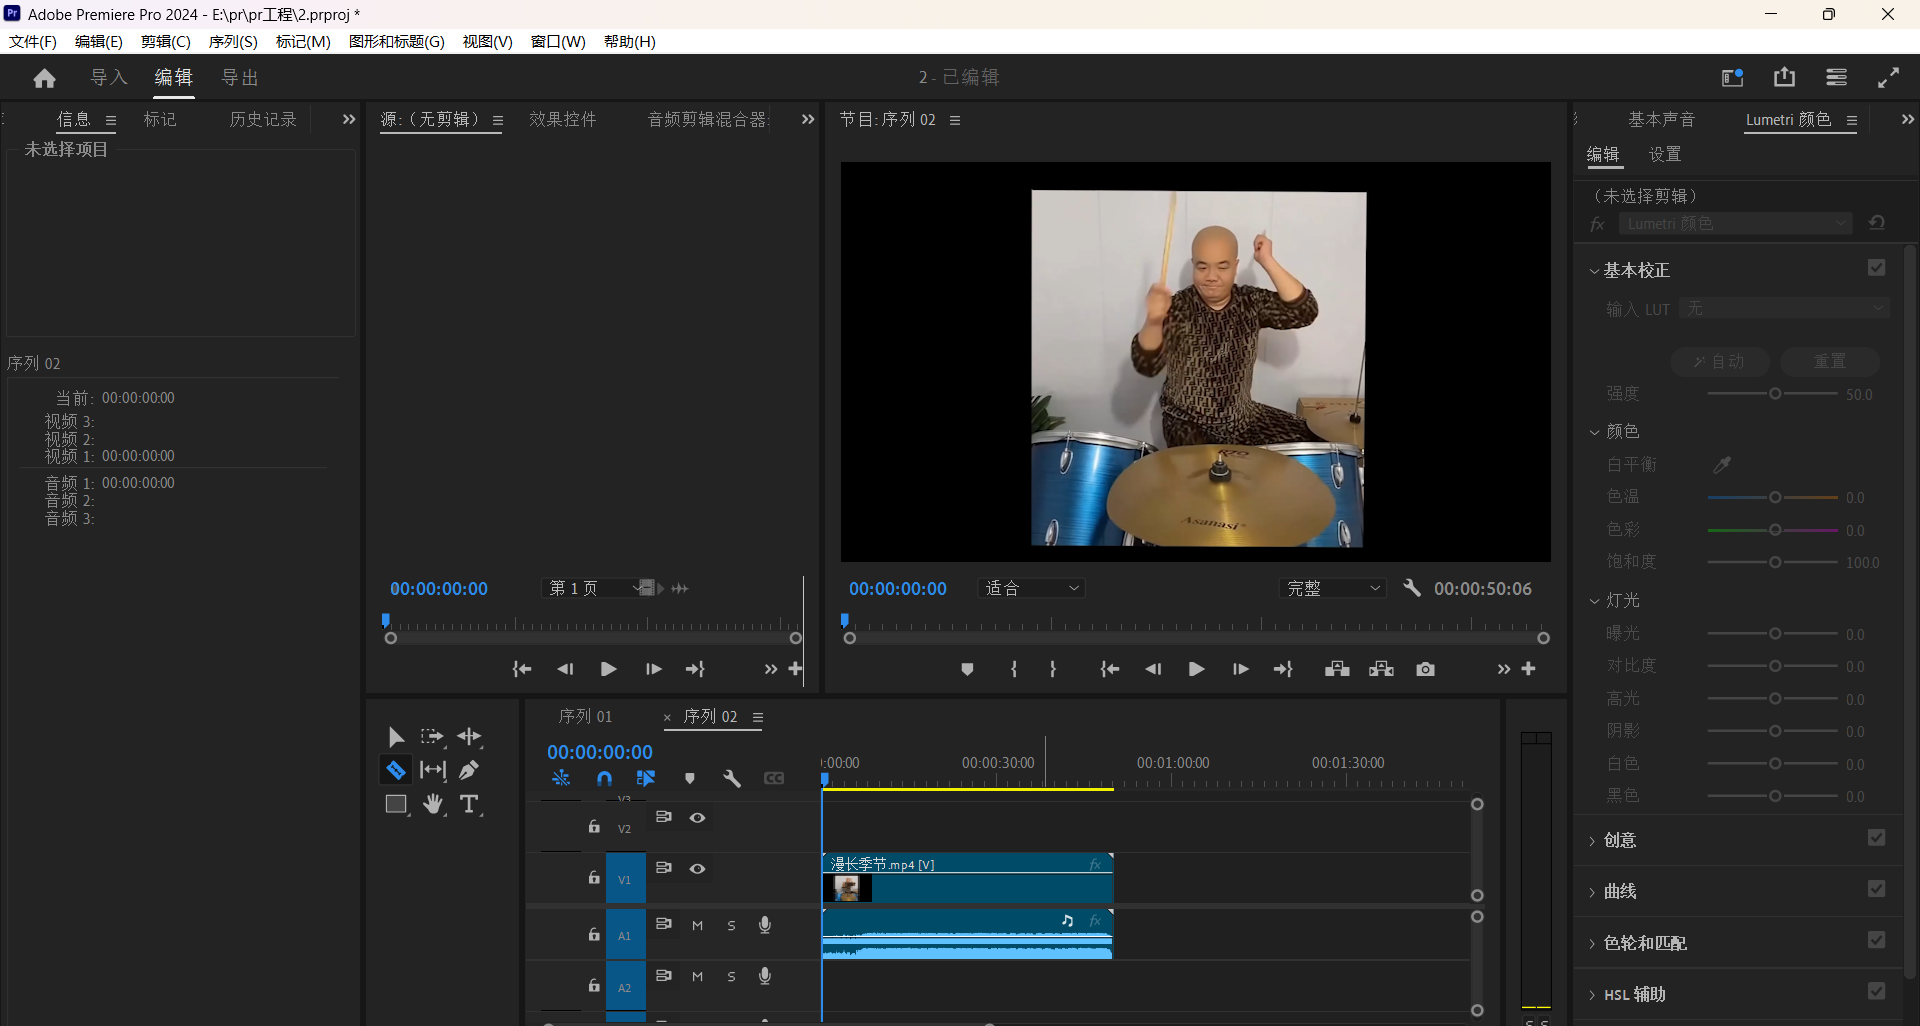Select the Type tool
Screen dimensions: 1920x1026
[469, 804]
